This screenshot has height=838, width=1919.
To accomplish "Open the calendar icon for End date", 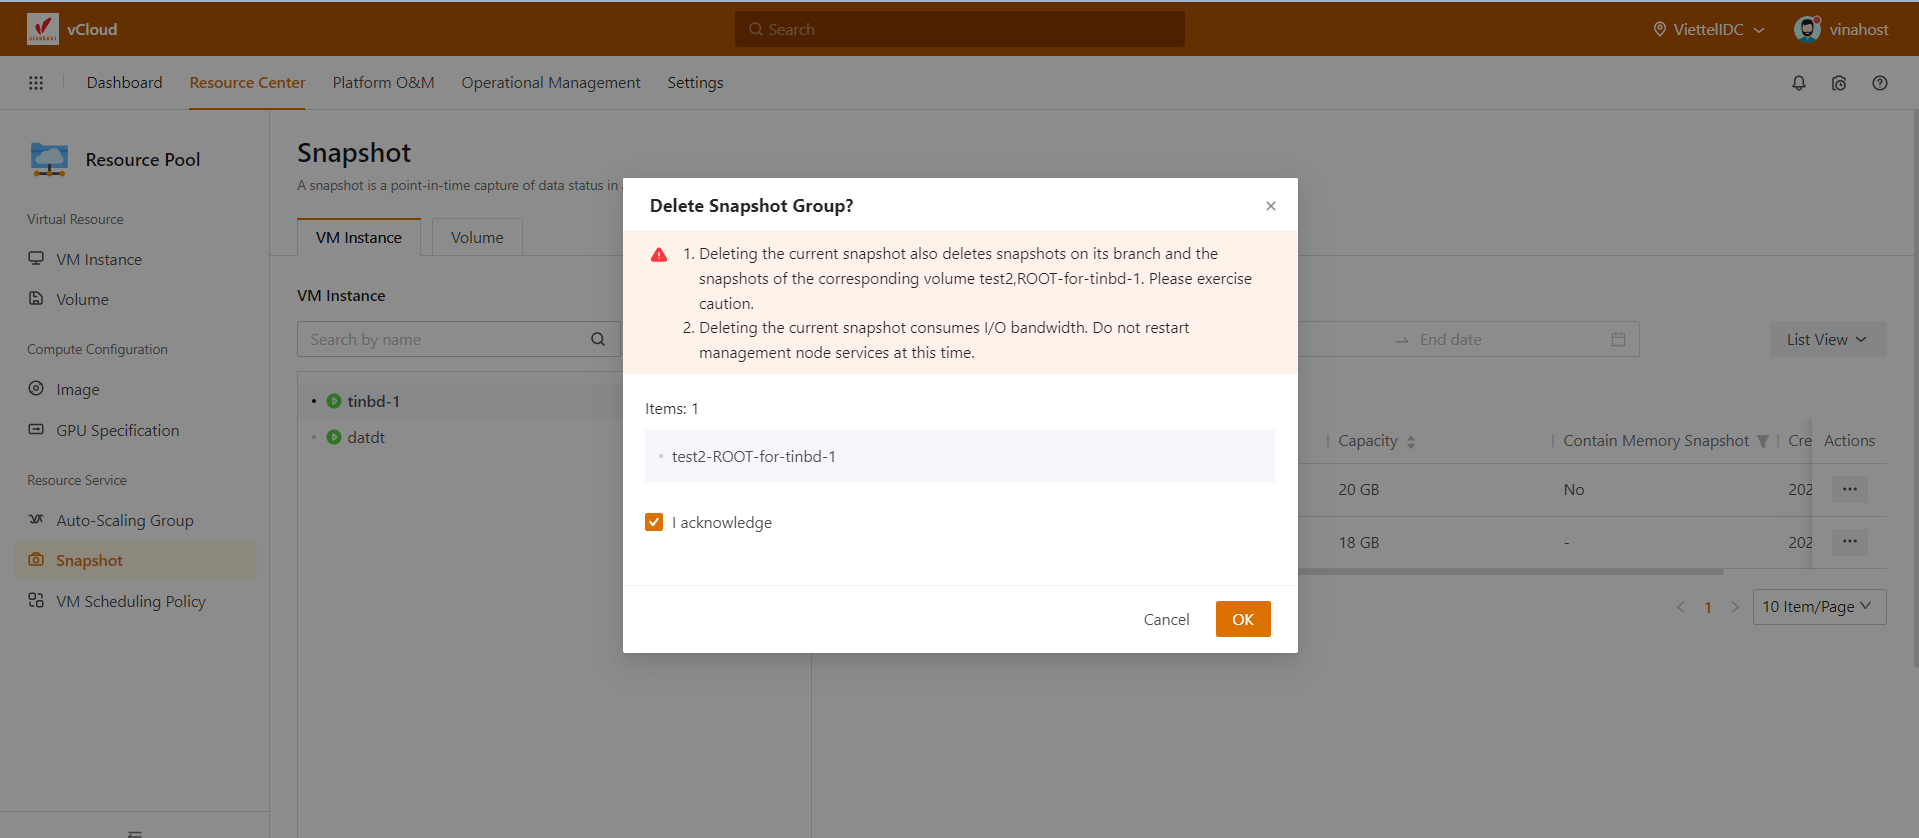I will point(1618,339).
